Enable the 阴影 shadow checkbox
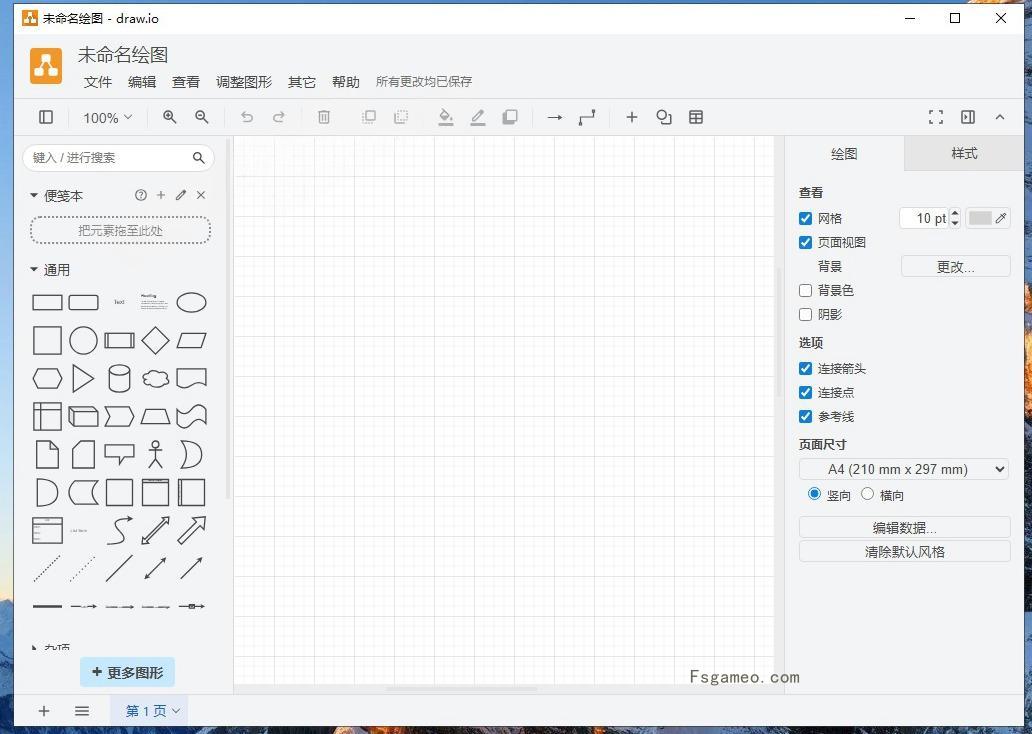This screenshot has height=734, width=1032. point(805,314)
